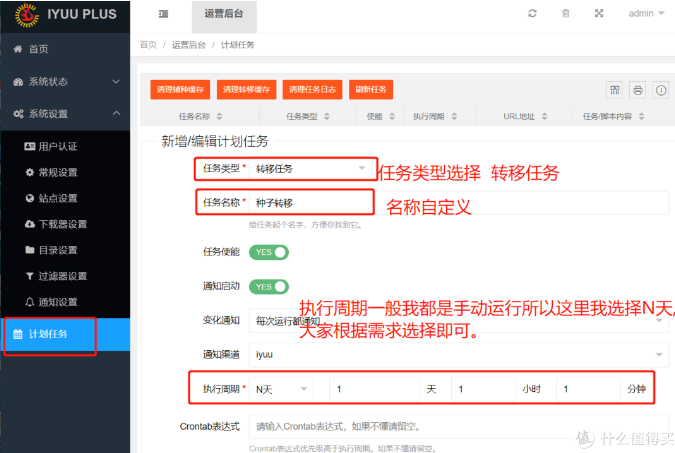Click the days (天) input field
This screenshot has height=453, width=675.
[375, 389]
